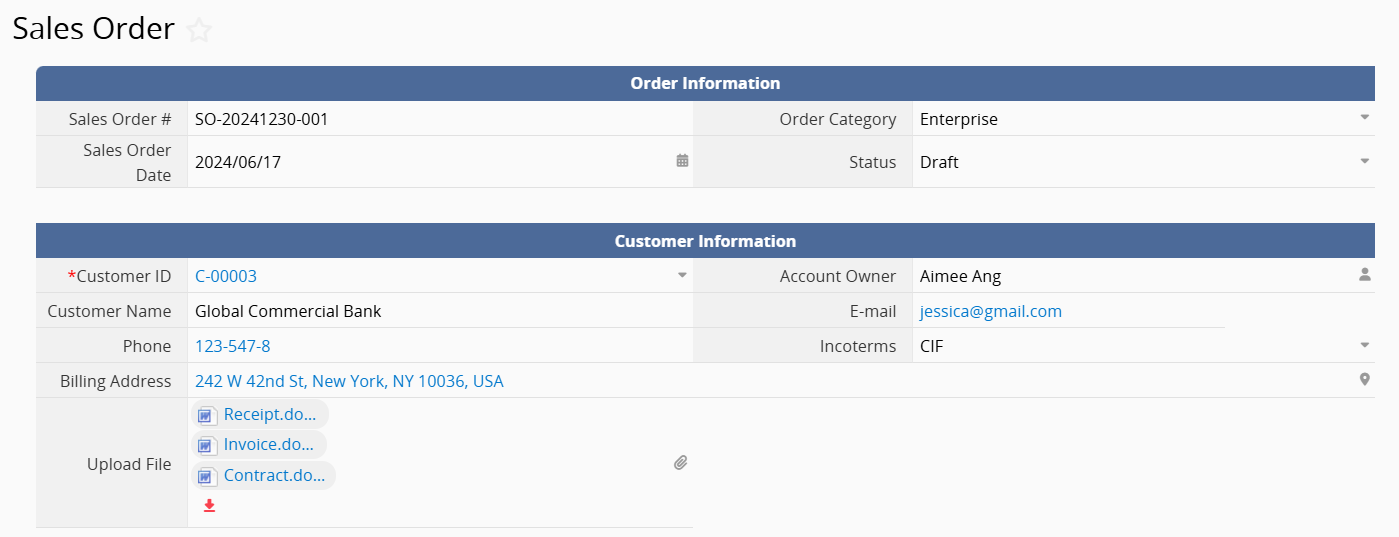
Task: Expand the Customer ID dropdown arrow
Action: click(682, 275)
